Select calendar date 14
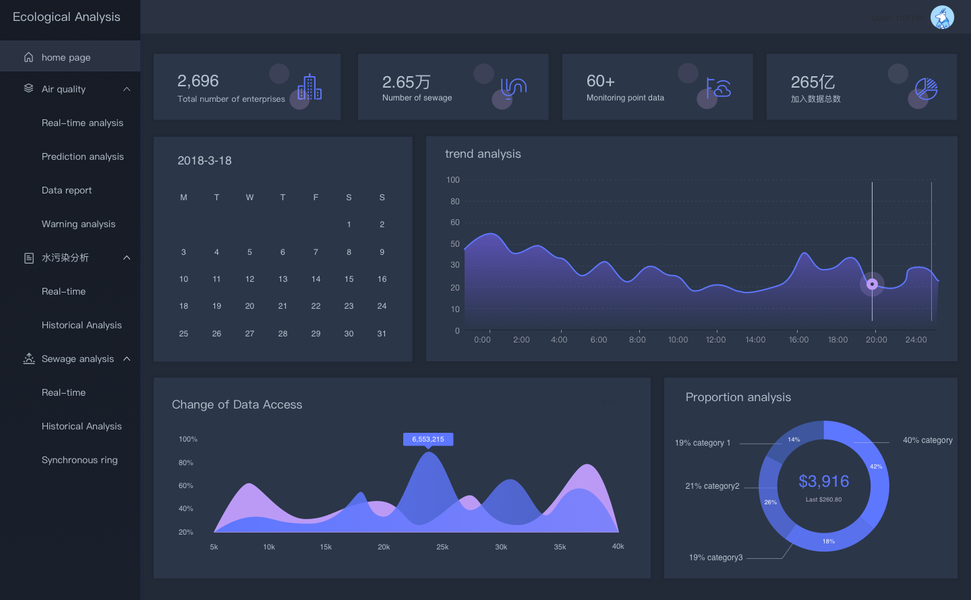This screenshot has height=600, width=971. tap(316, 279)
